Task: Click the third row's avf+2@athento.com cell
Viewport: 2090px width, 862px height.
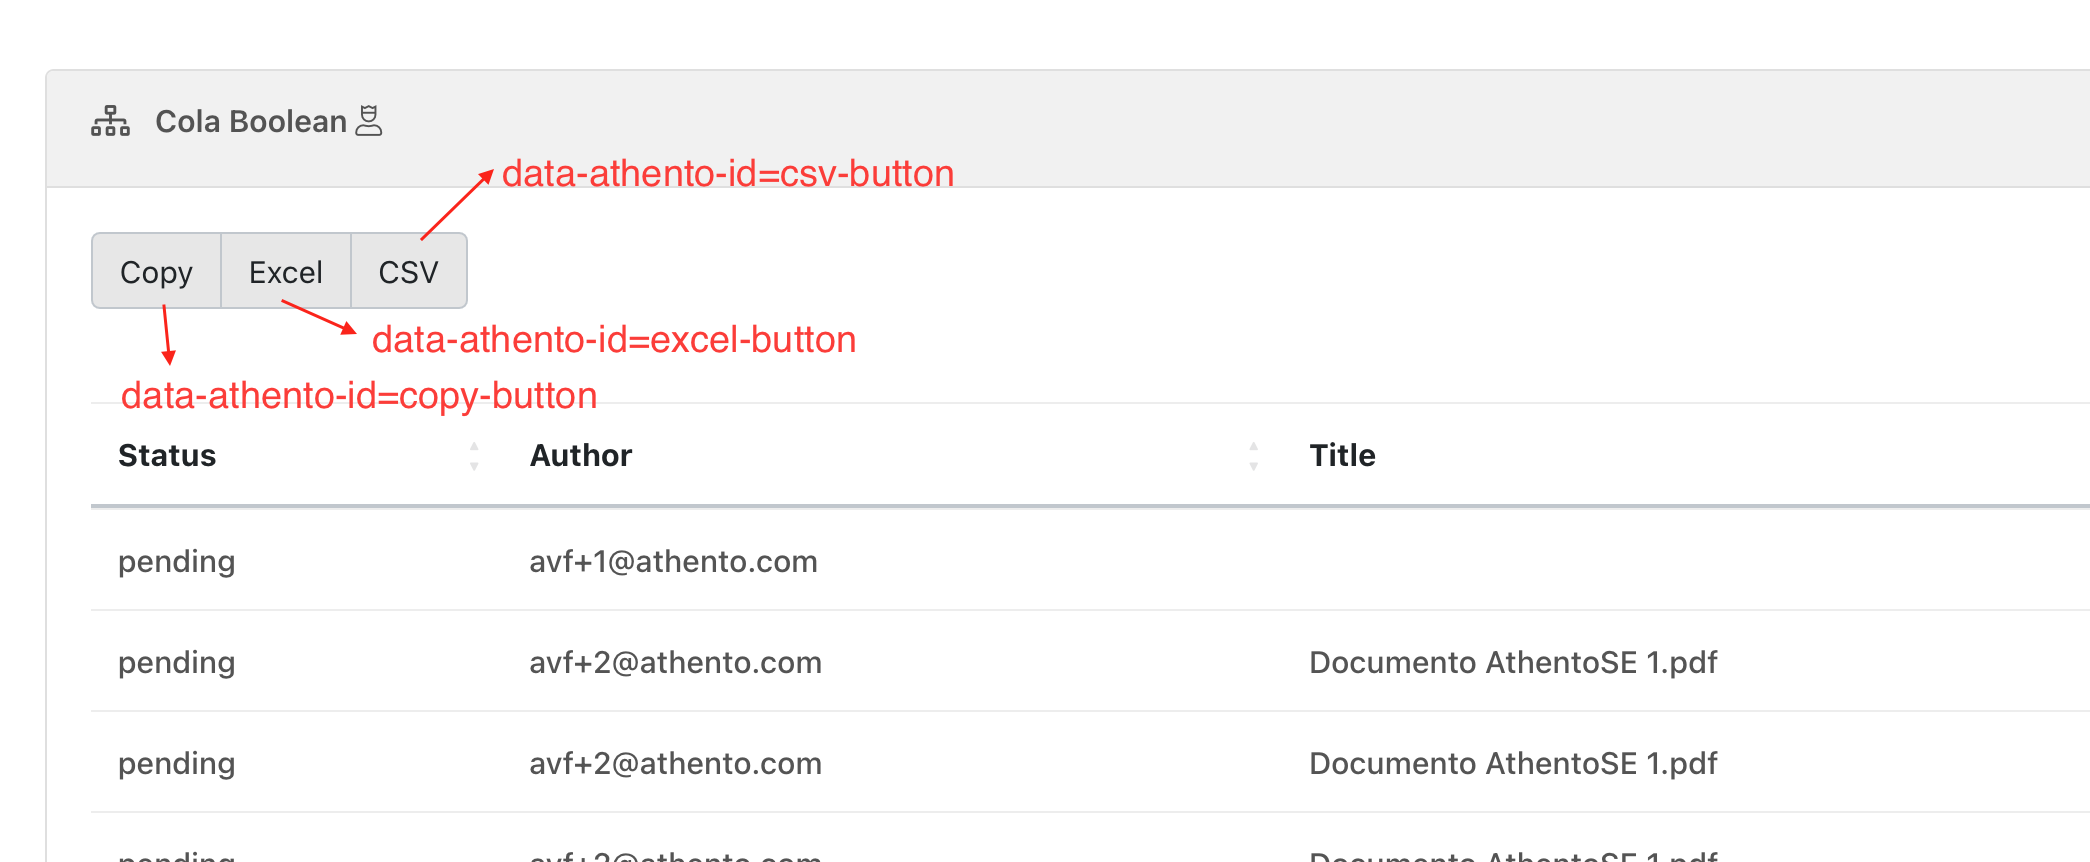Action: [675, 764]
